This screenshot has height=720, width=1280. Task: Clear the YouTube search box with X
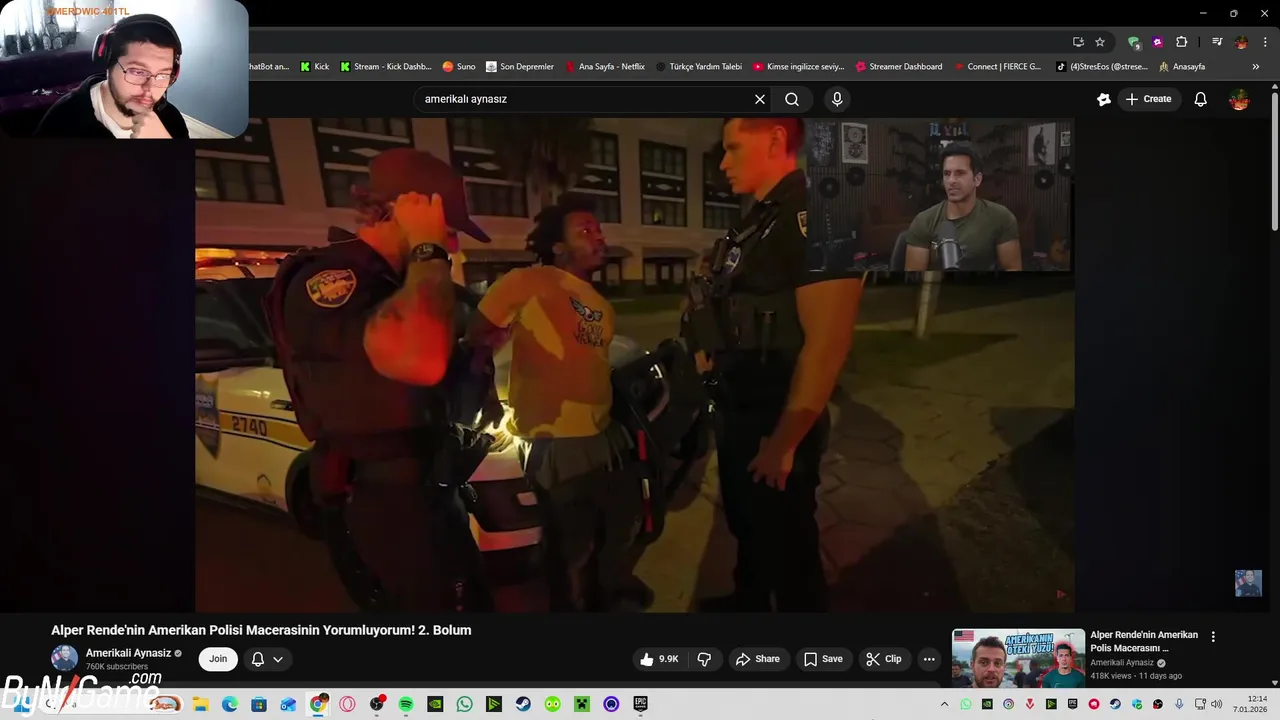(760, 99)
